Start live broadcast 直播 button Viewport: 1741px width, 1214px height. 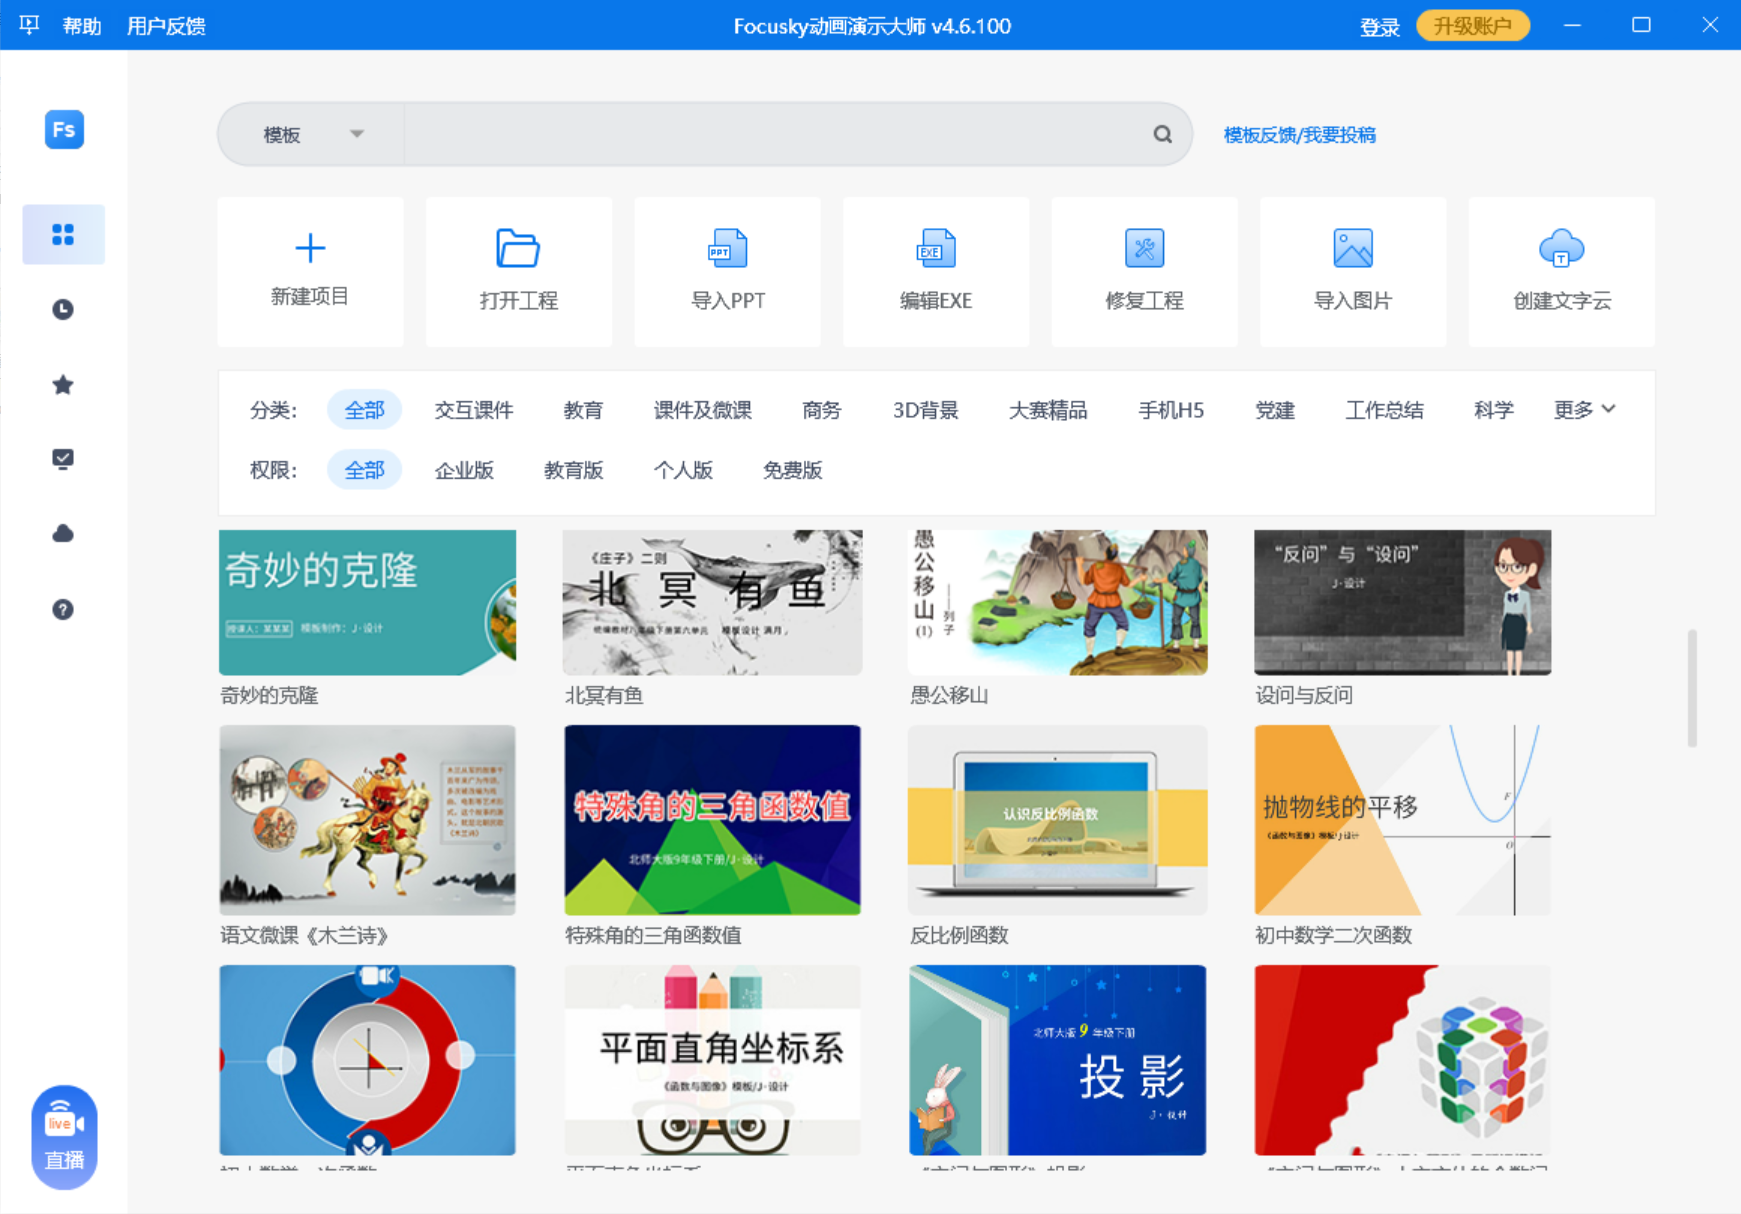tap(64, 1137)
